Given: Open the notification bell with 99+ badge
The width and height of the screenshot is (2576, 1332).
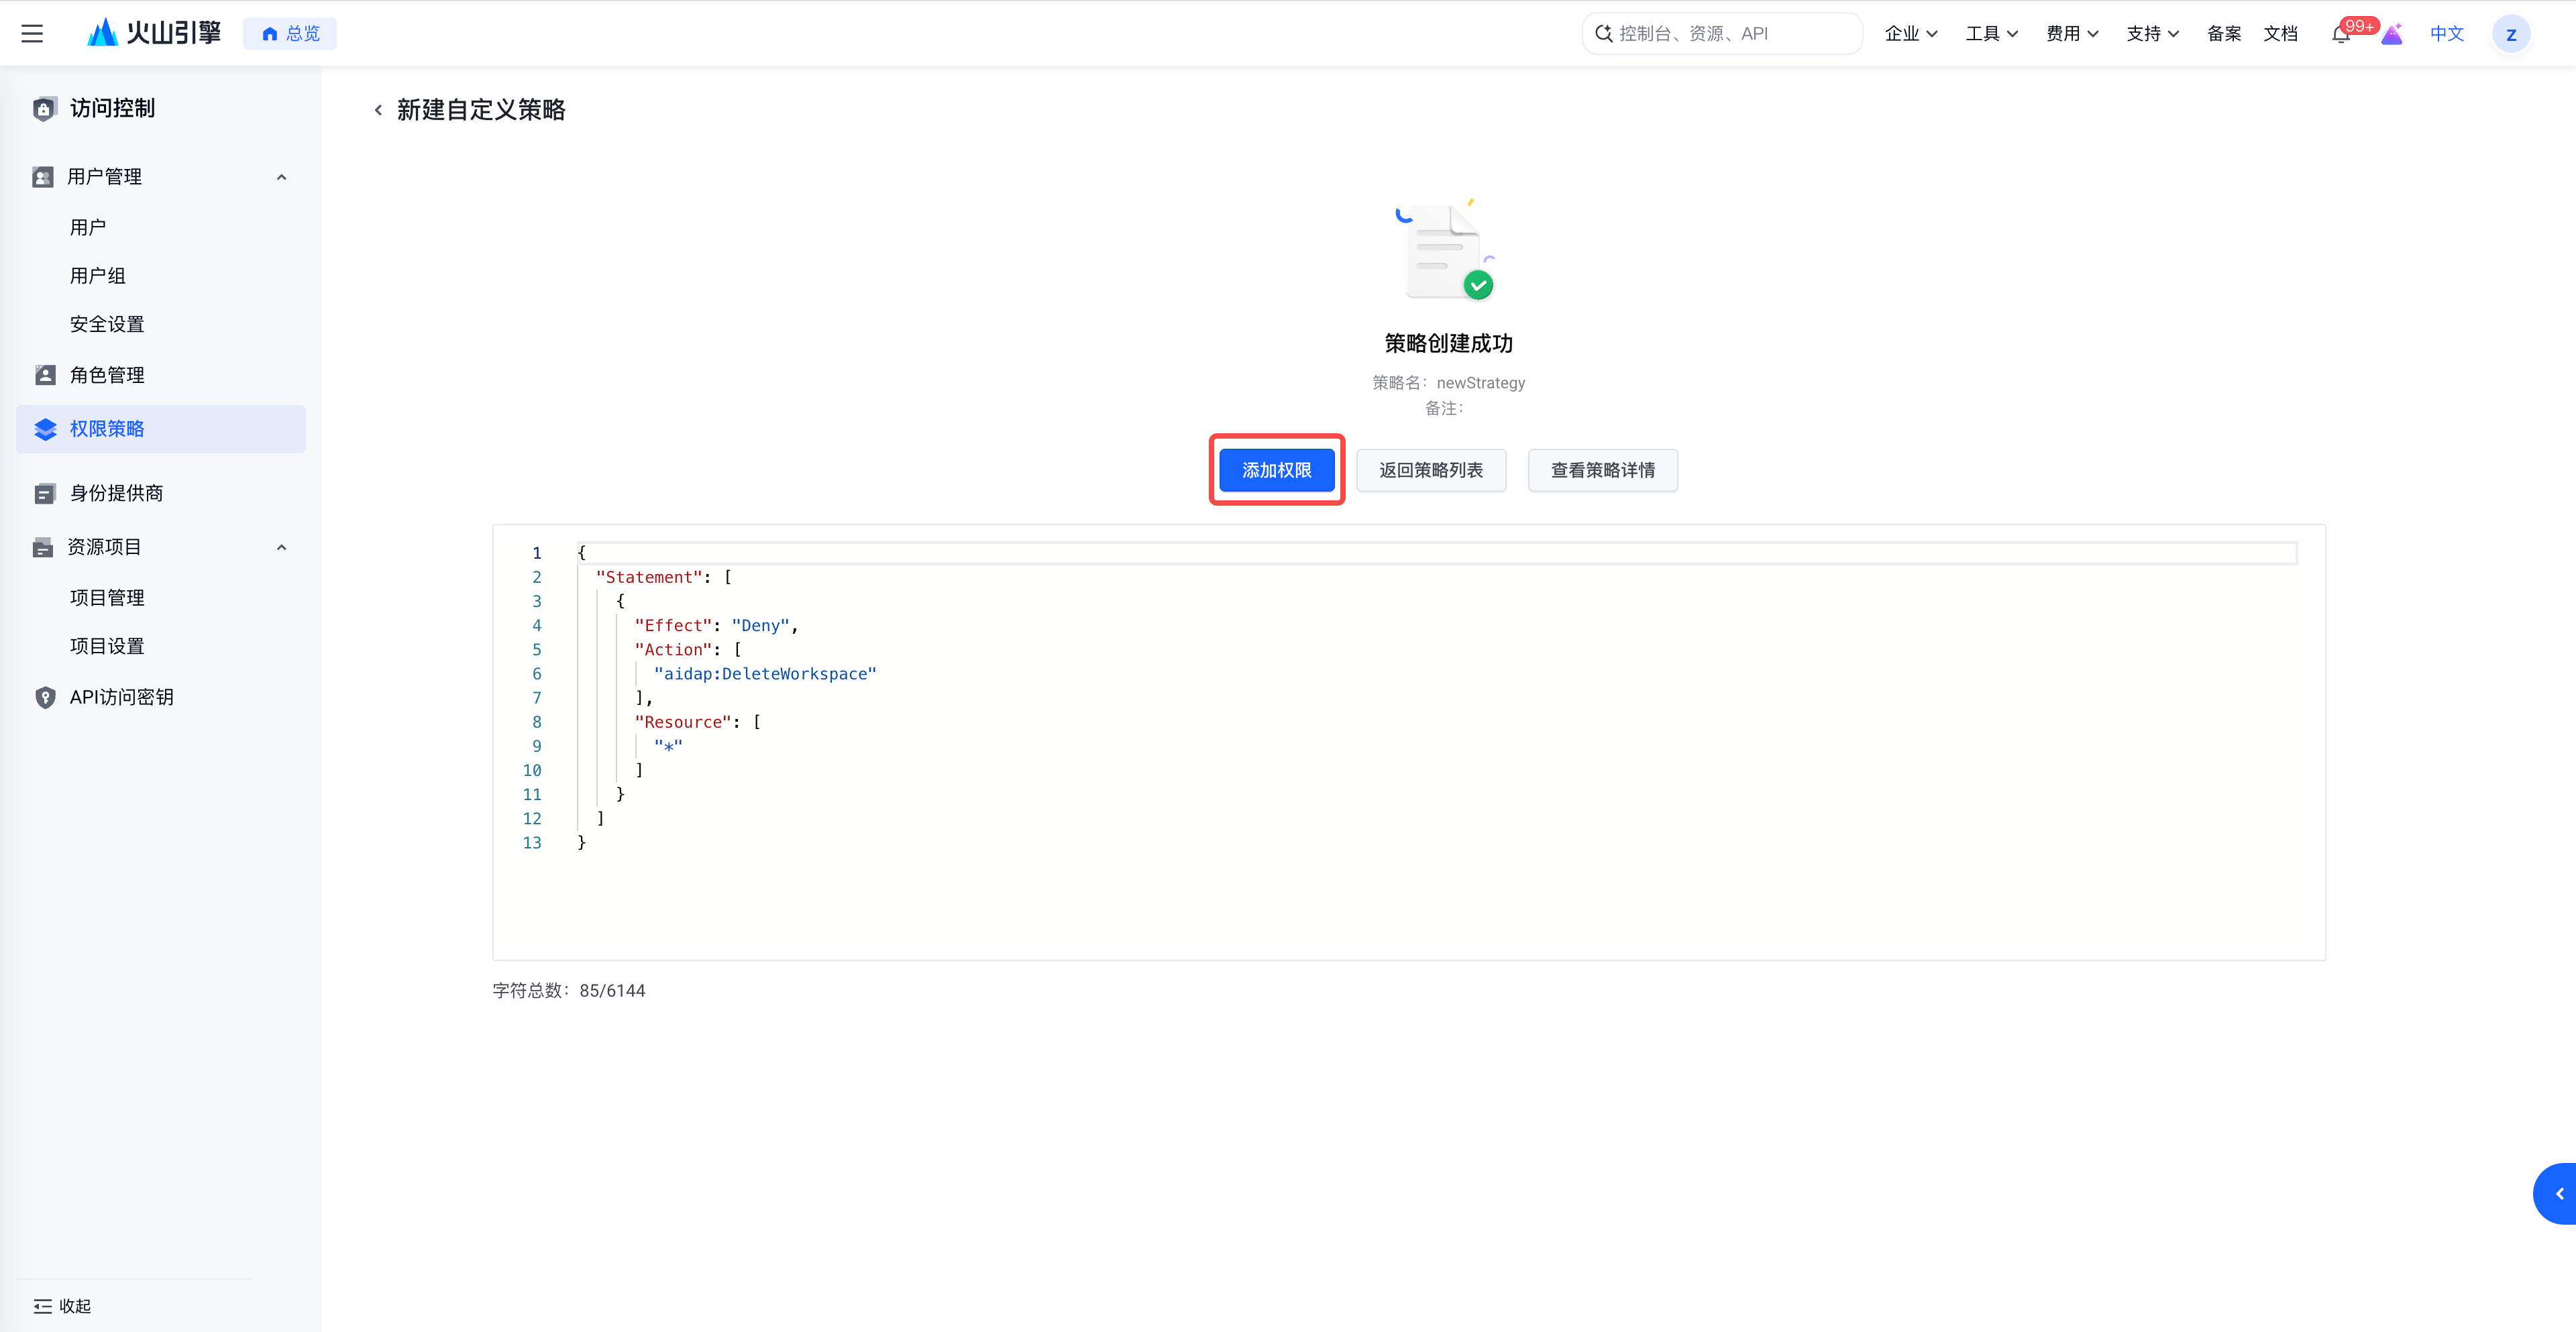Looking at the screenshot, I should click(x=2341, y=34).
